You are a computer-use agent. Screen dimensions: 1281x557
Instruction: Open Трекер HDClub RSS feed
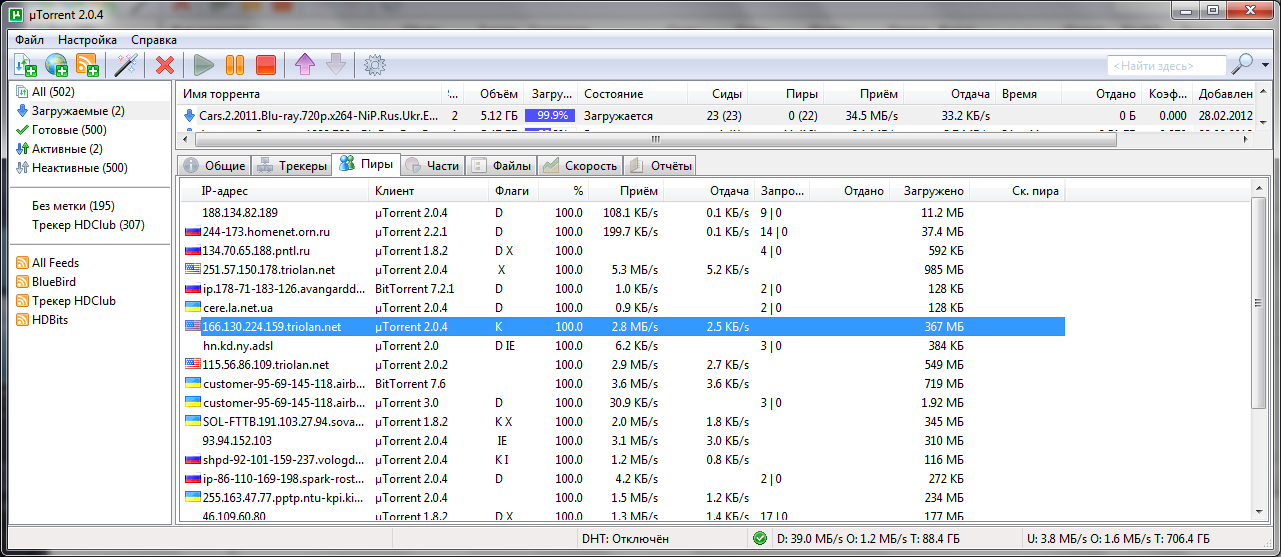[65, 301]
